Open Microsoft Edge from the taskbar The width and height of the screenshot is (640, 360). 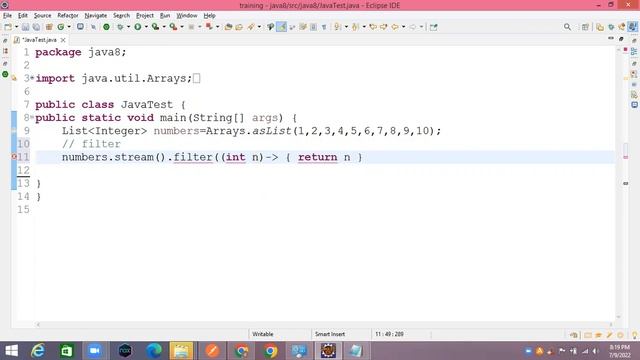[x=154, y=351]
